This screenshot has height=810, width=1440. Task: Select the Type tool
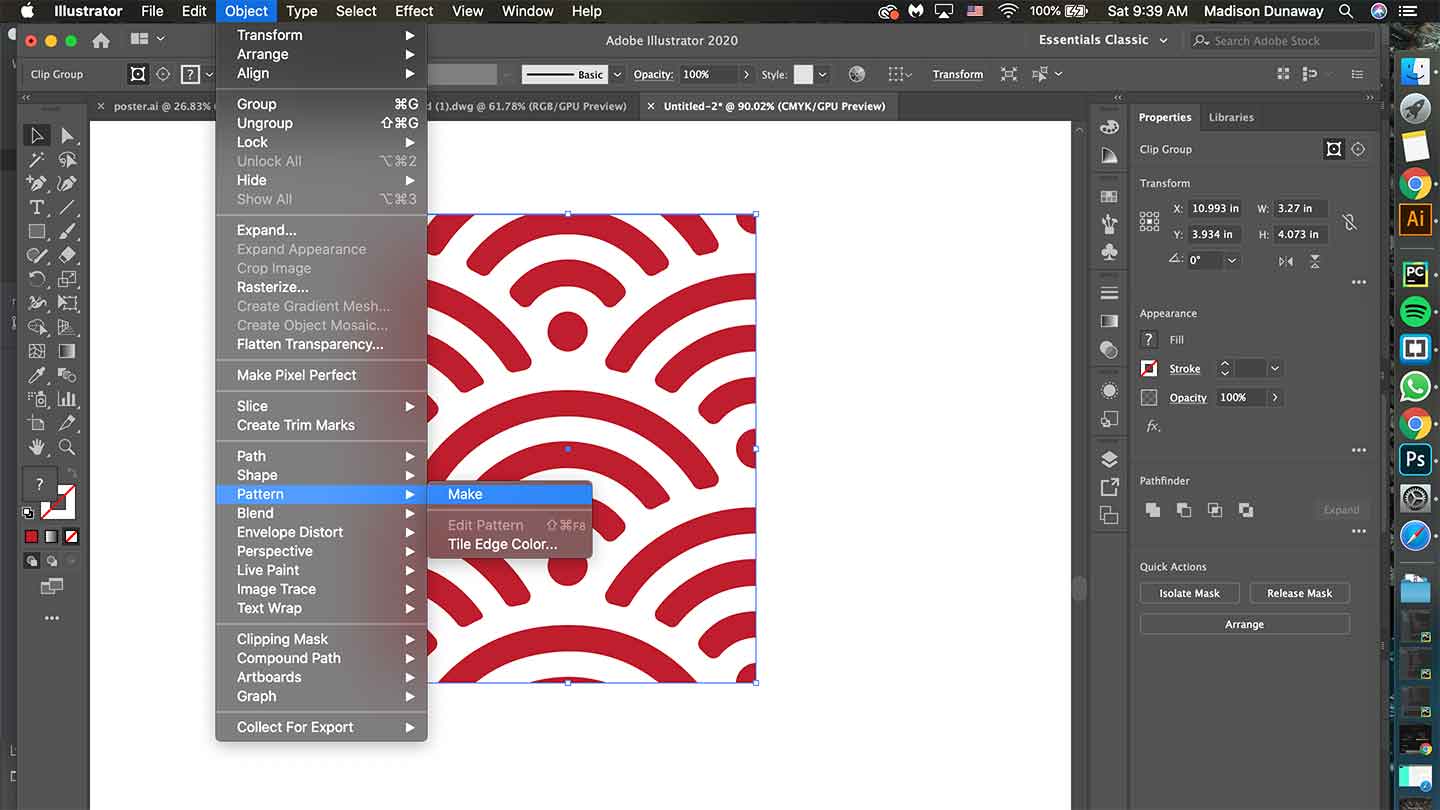tap(37, 208)
